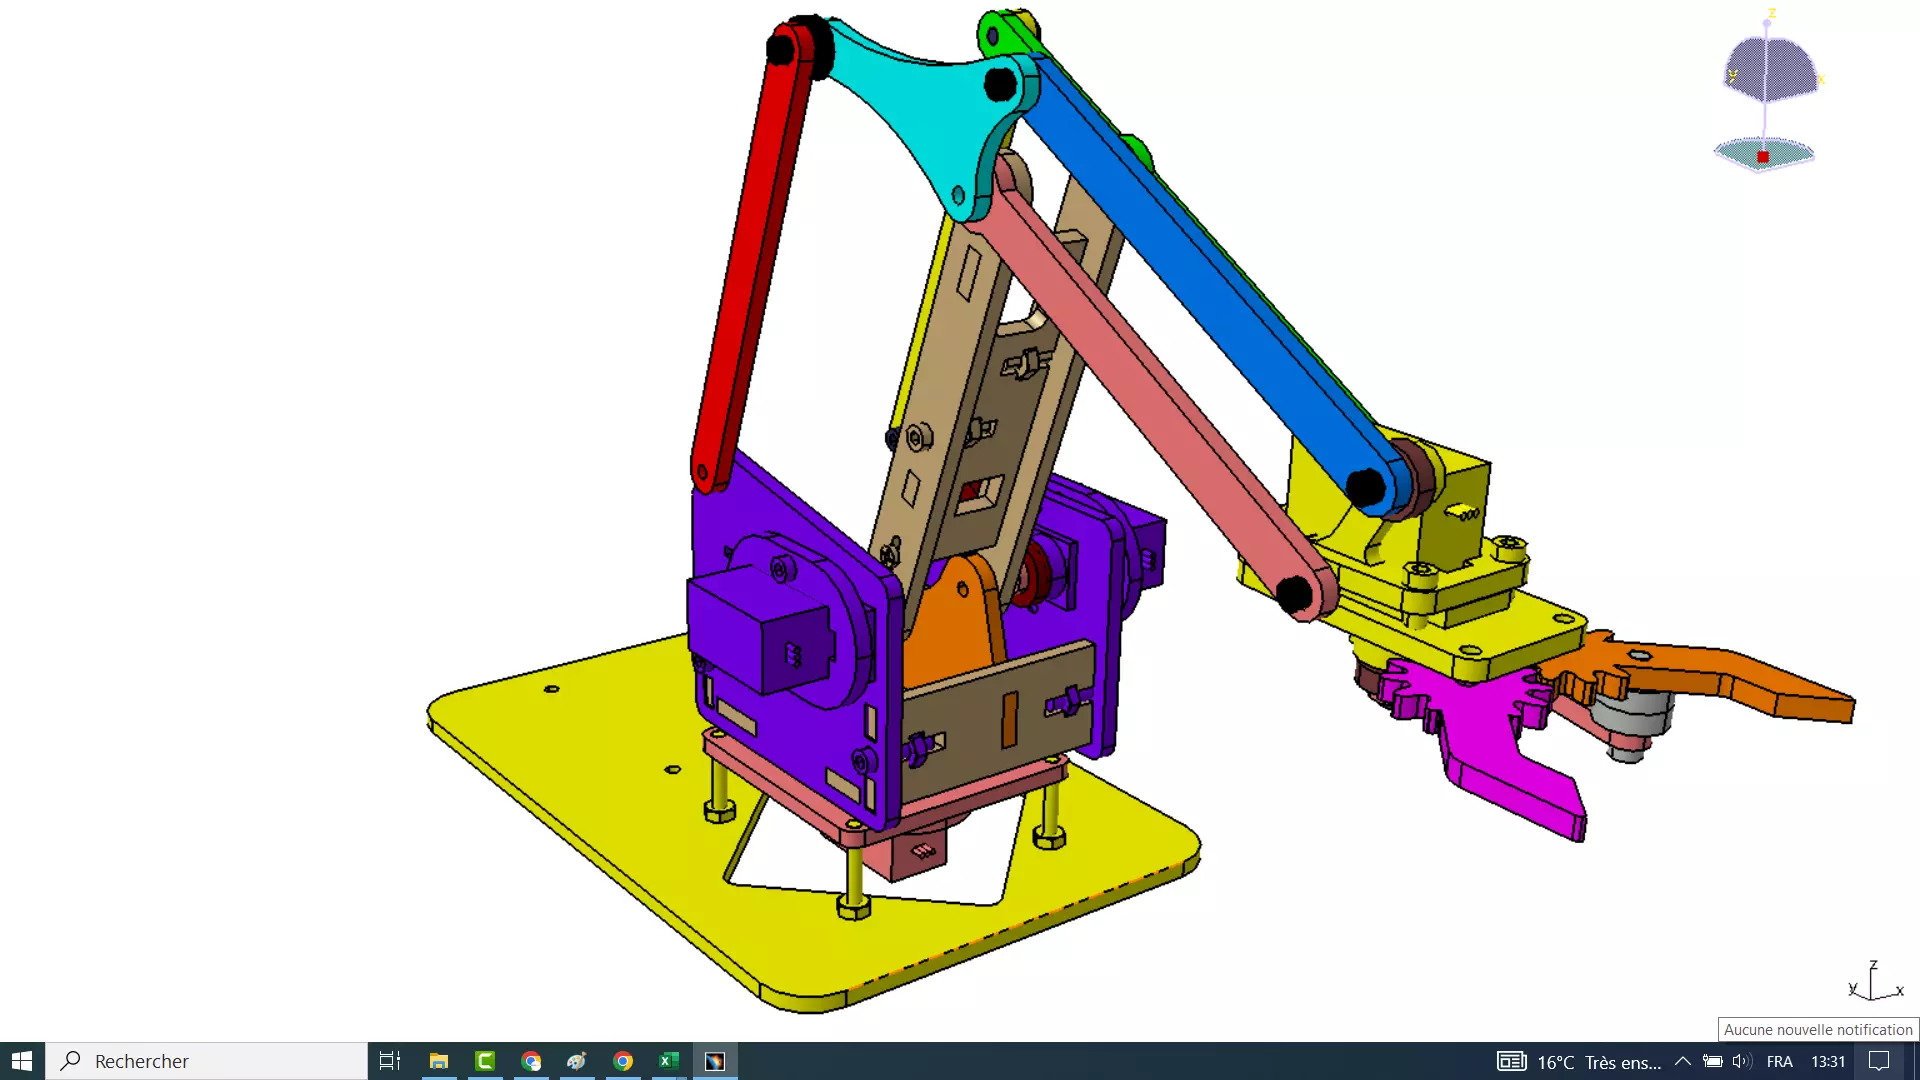This screenshot has width=1920, height=1080.
Task: Open Task View from the taskbar
Action: coord(390,1061)
